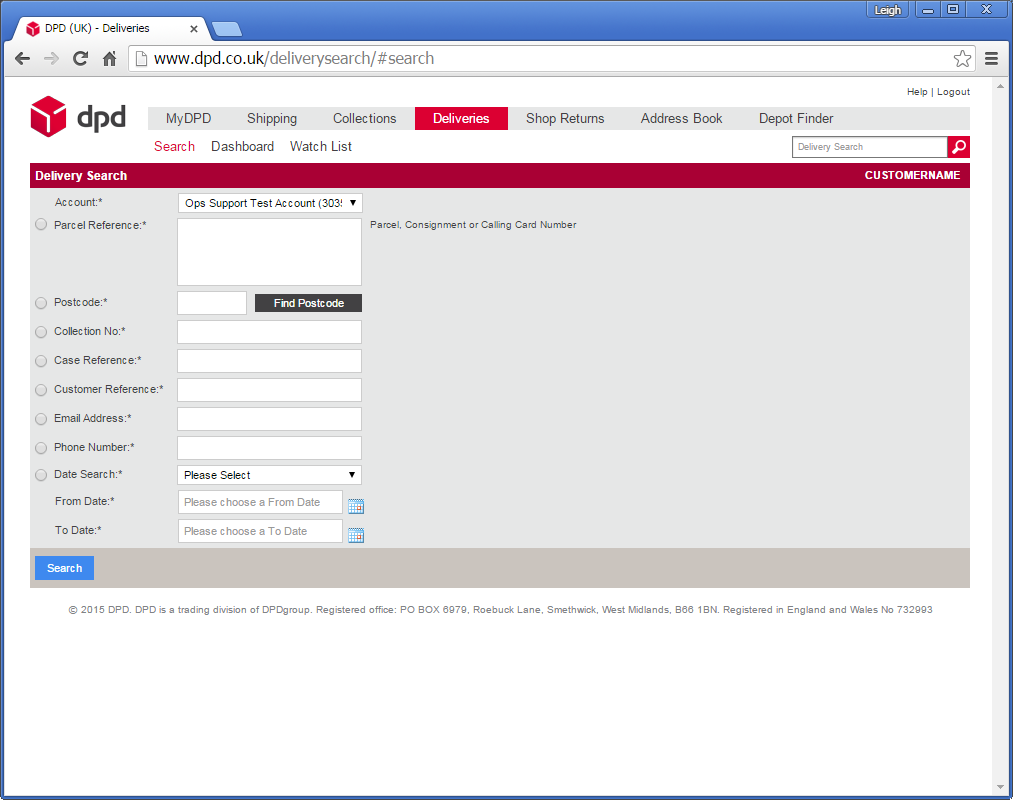Viewport: 1013px width, 800px height.
Task: Click the To Date input field
Action: (260, 531)
